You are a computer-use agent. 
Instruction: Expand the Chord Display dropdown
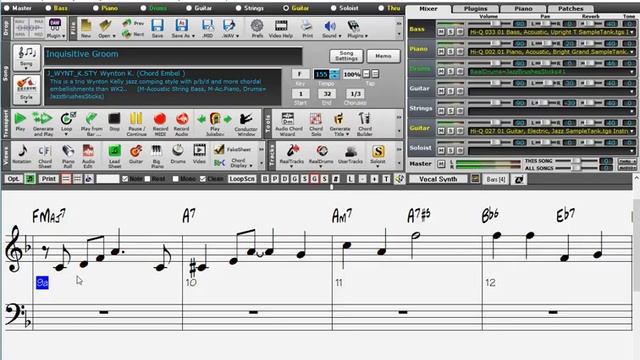click(x=251, y=166)
